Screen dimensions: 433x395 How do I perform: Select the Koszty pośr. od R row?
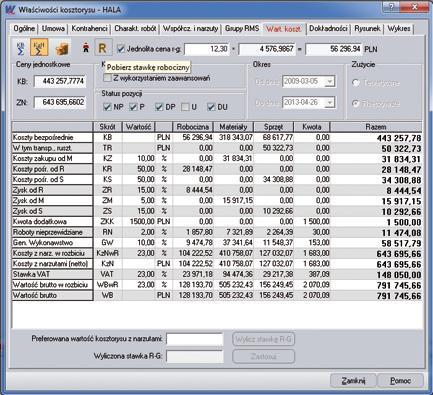click(x=52, y=169)
